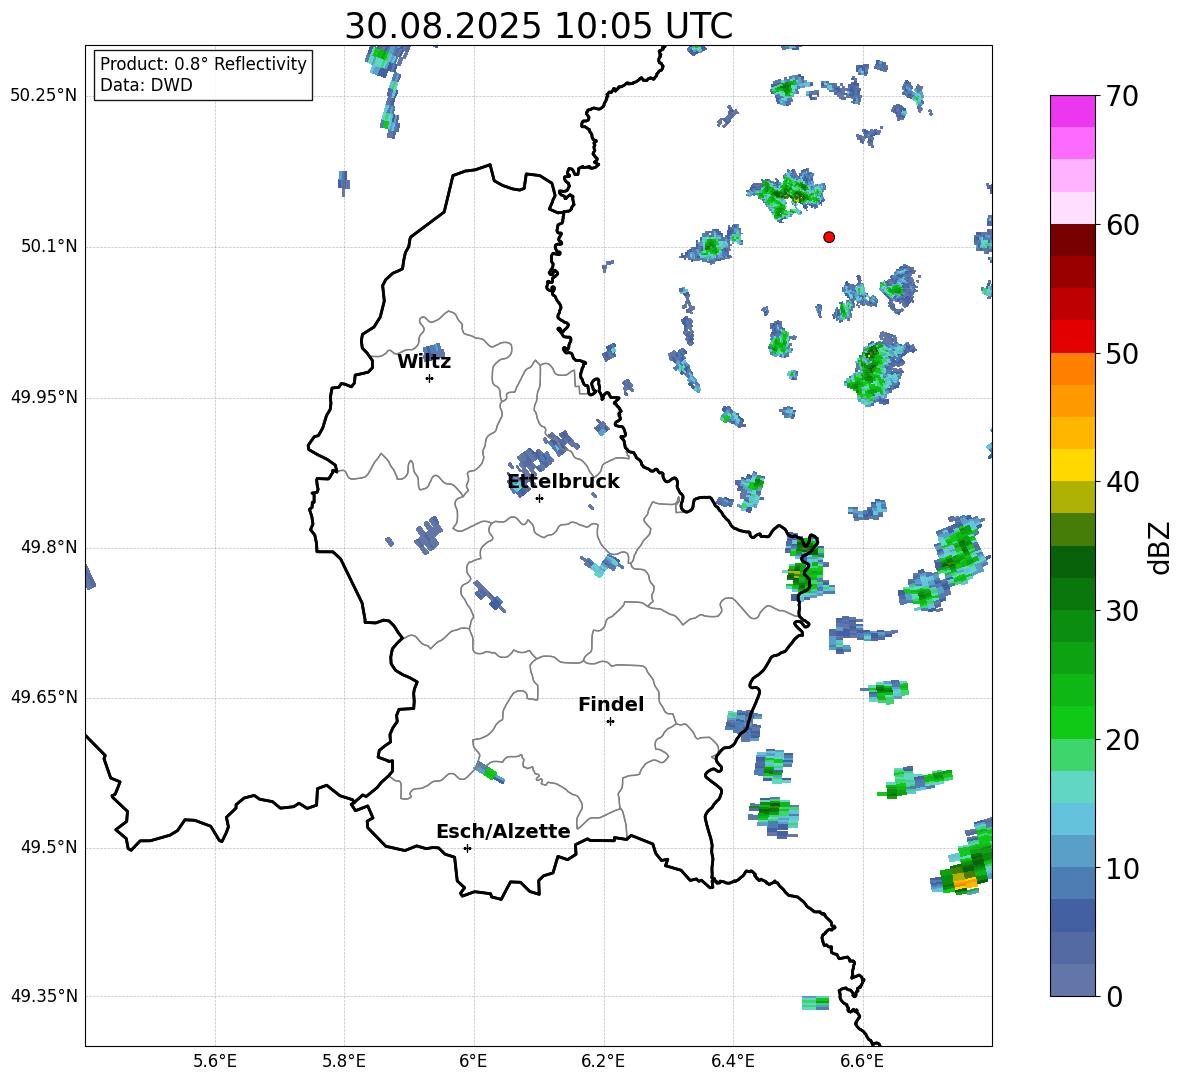1184x1081 pixels.
Task: Click the Findel station cross marker
Action: (610, 722)
